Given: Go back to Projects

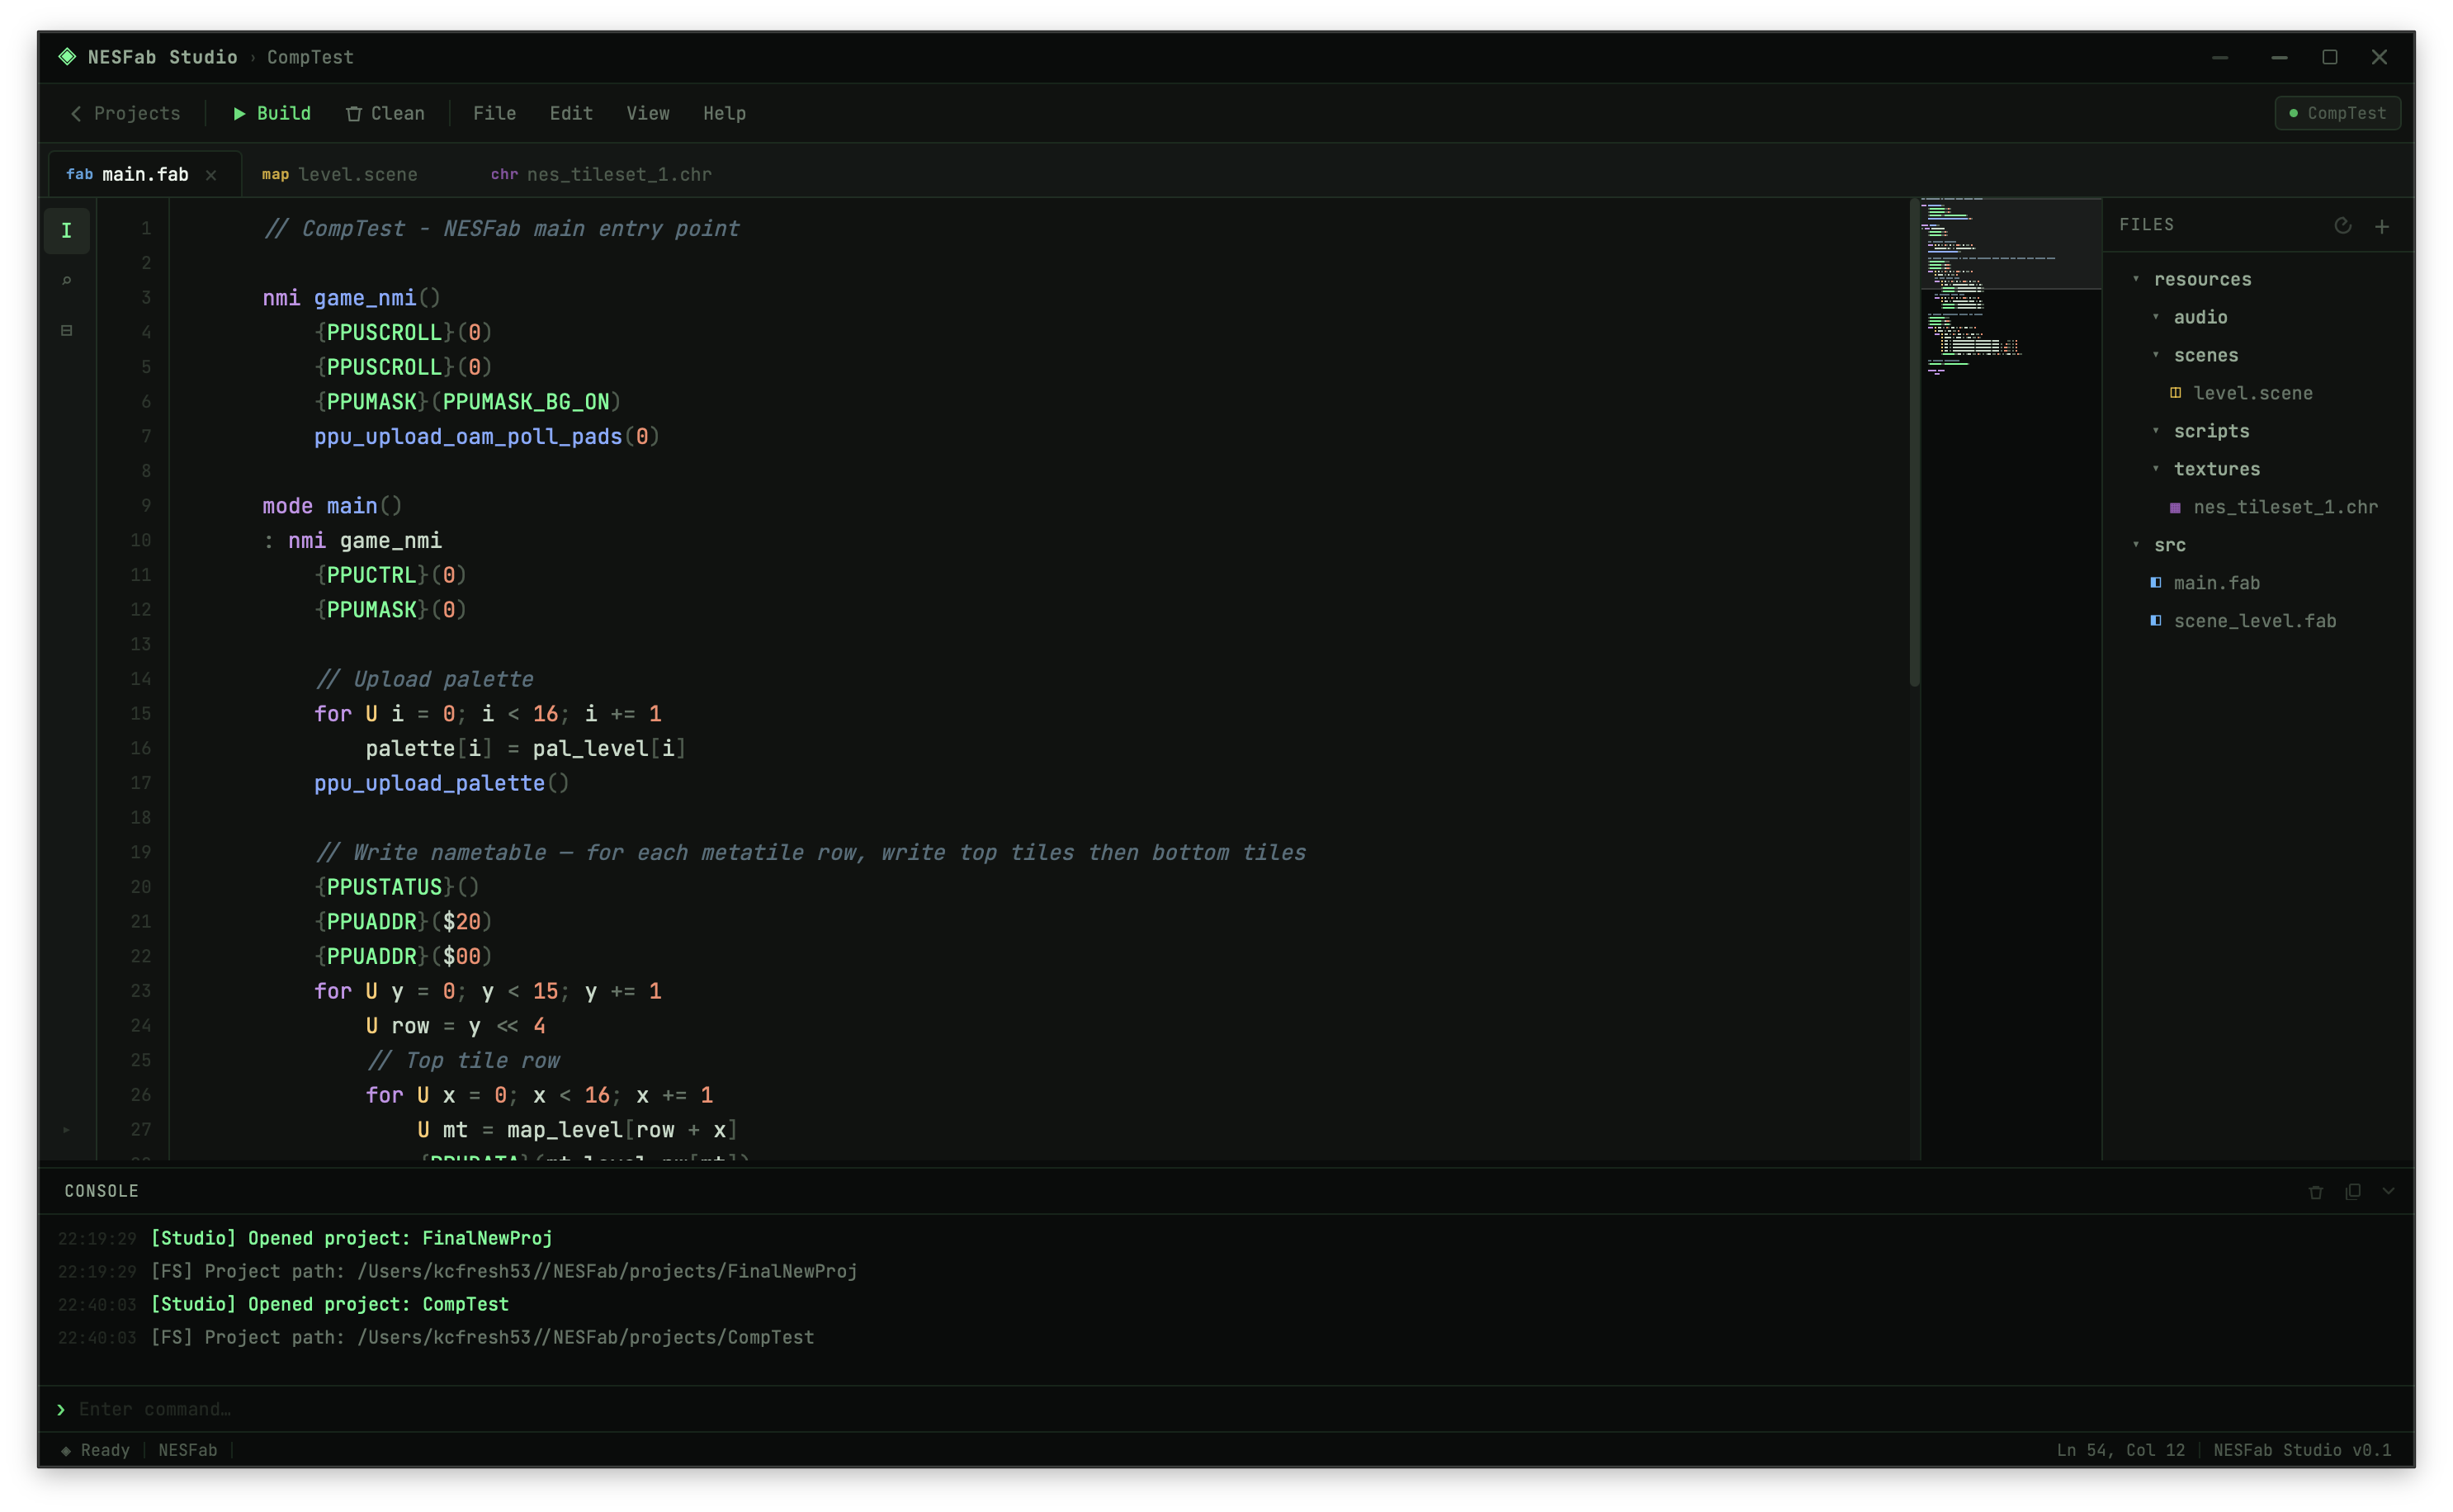Looking at the screenshot, I should pos(126,113).
